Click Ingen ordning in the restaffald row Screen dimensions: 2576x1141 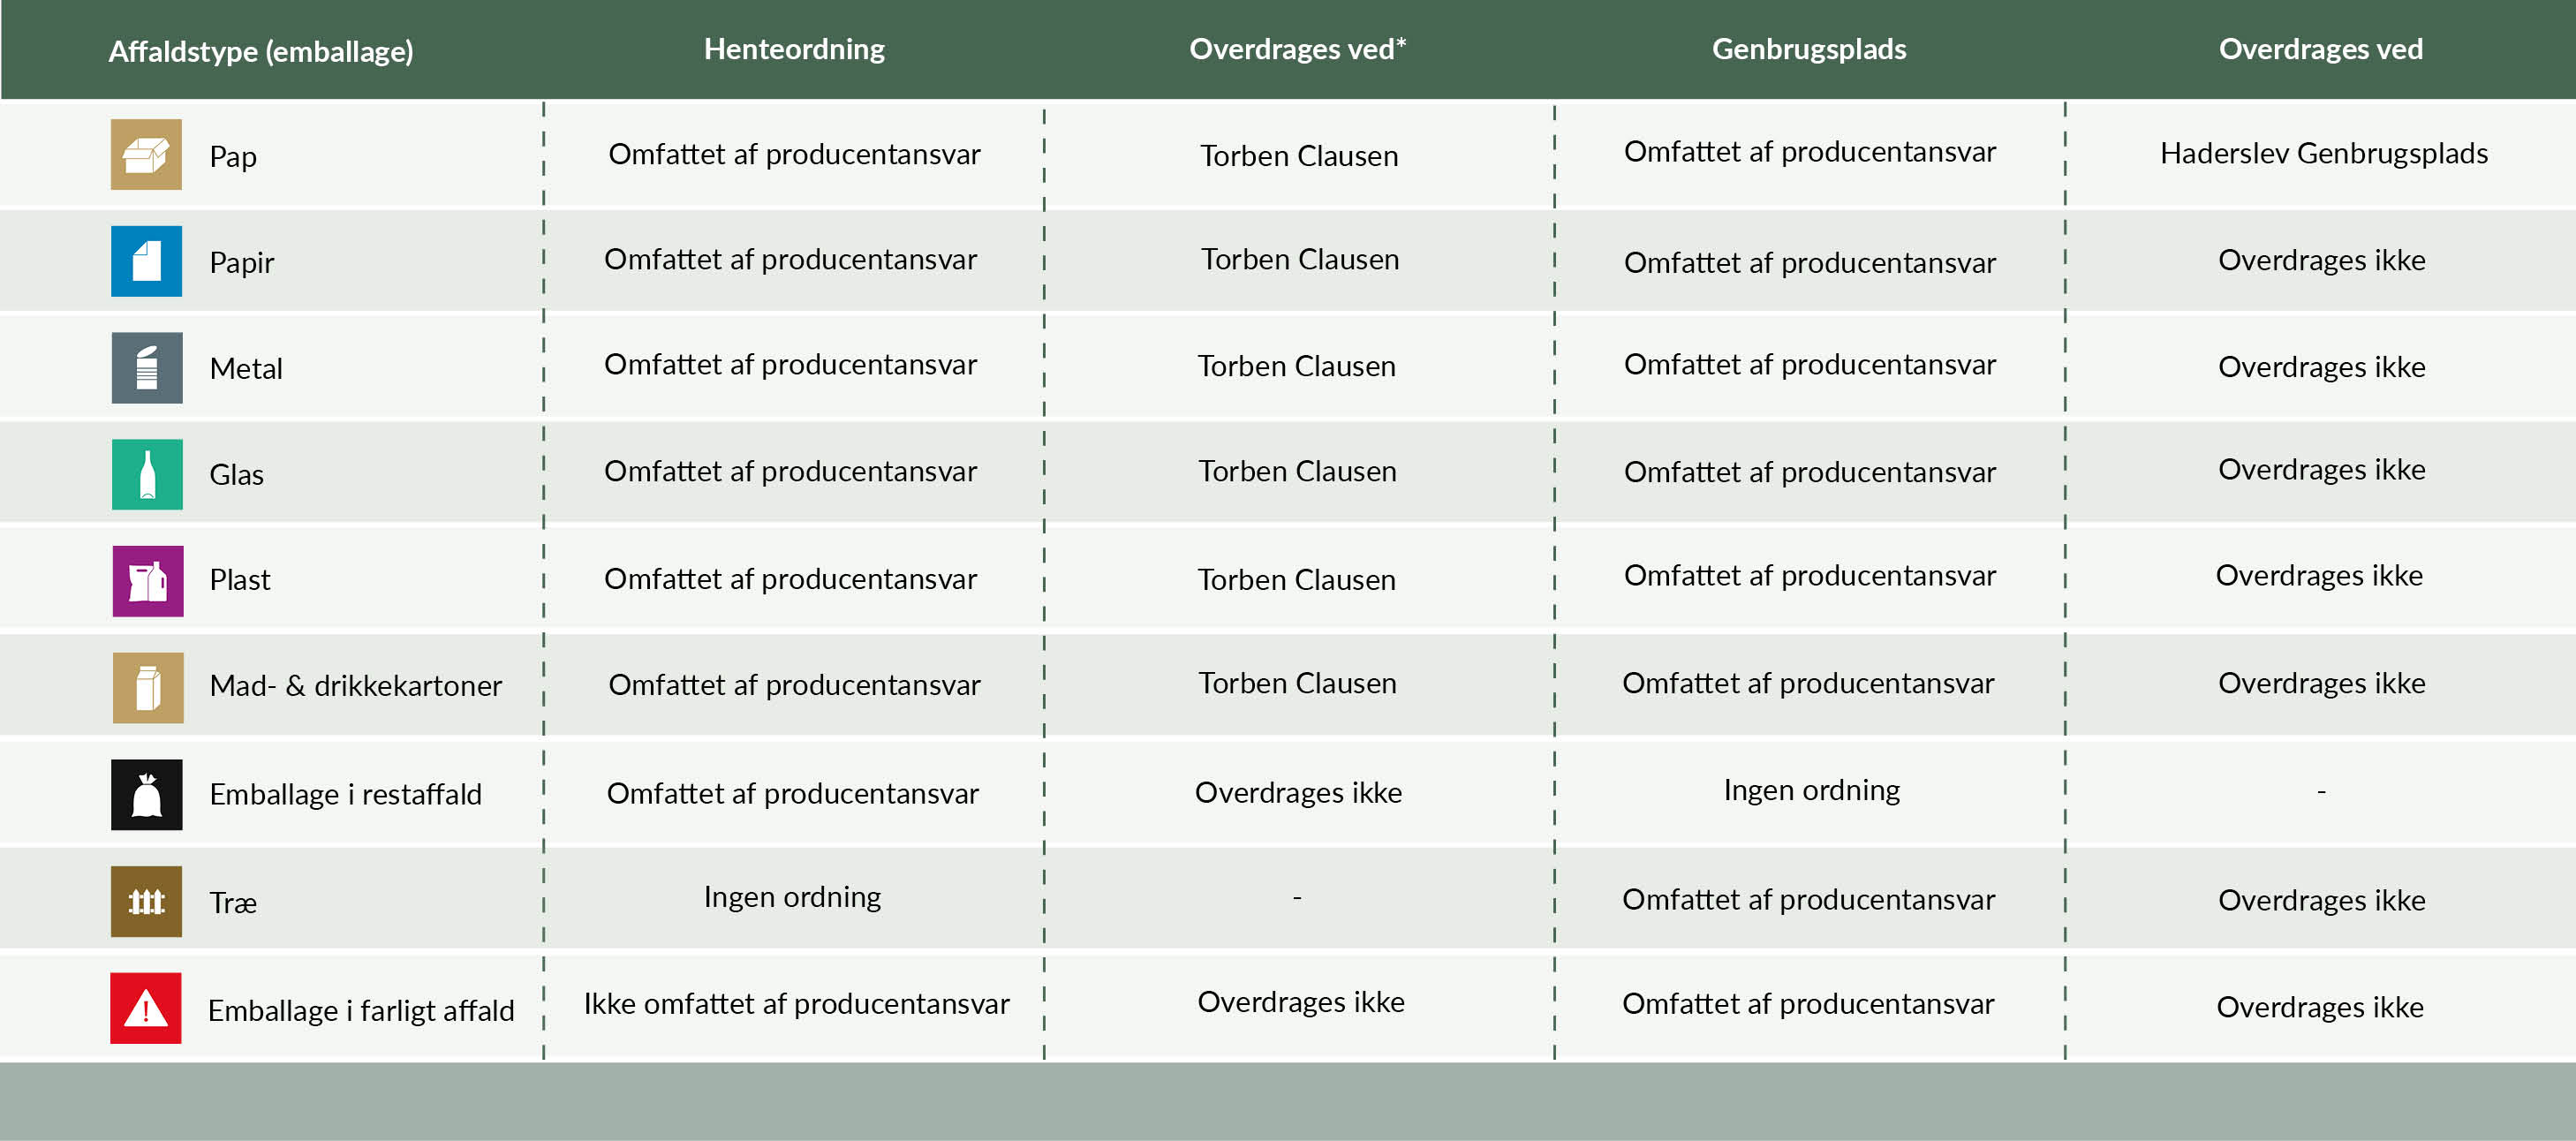click(1811, 791)
